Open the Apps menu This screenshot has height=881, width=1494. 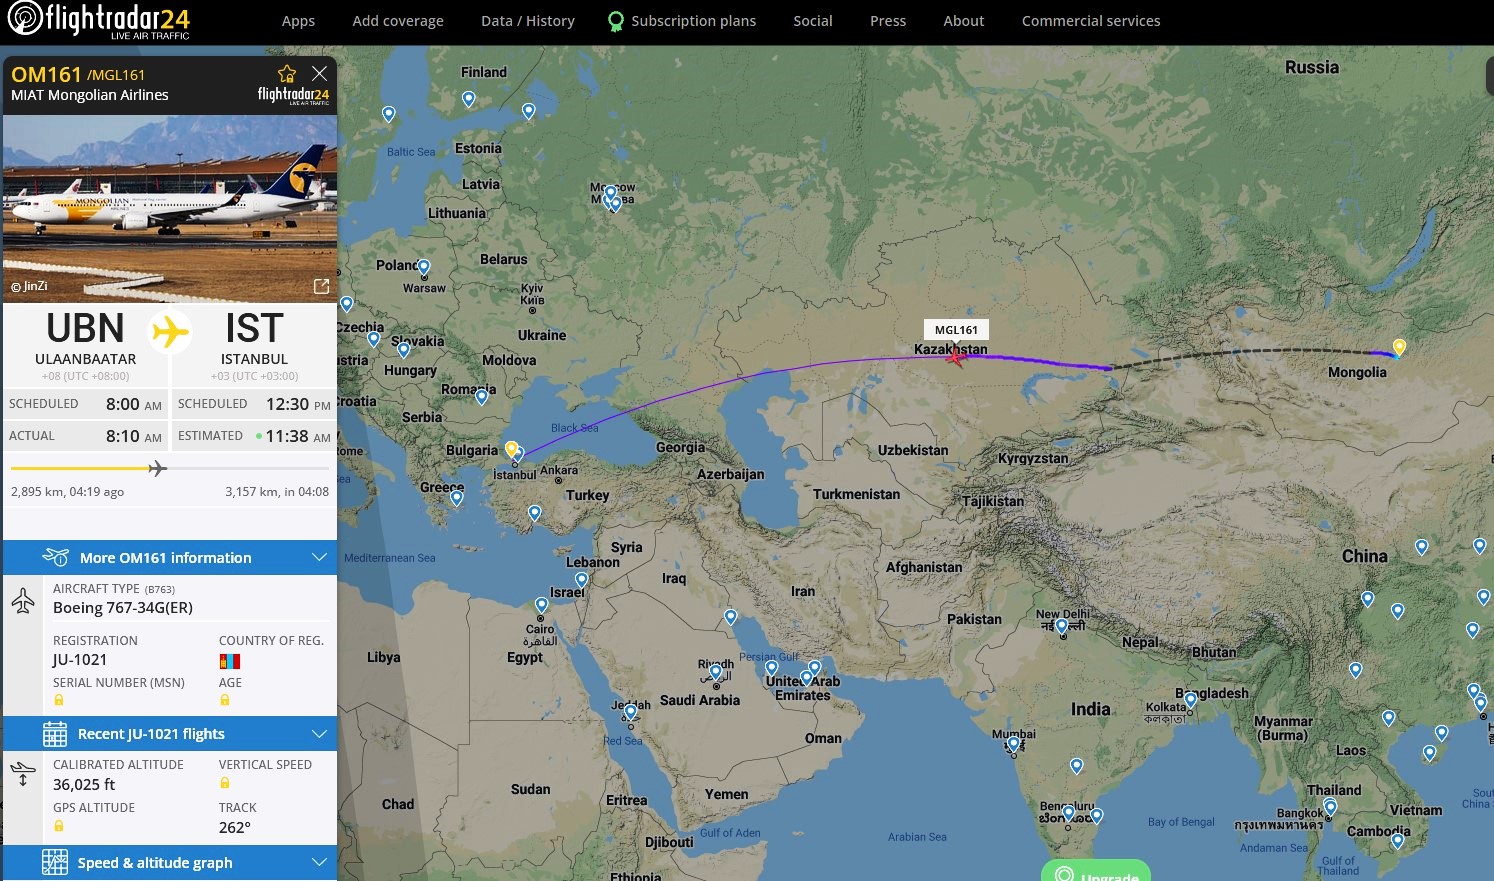click(x=298, y=21)
